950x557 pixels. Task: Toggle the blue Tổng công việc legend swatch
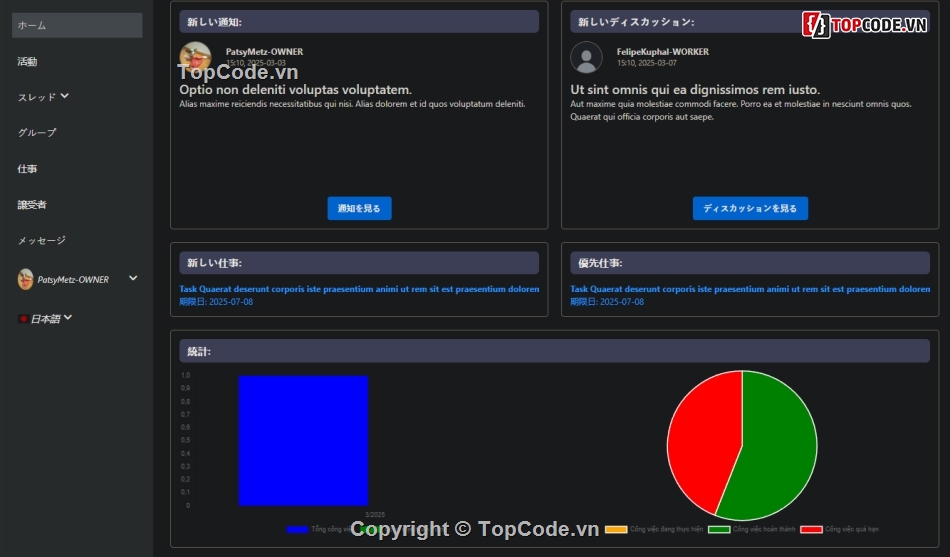297,530
